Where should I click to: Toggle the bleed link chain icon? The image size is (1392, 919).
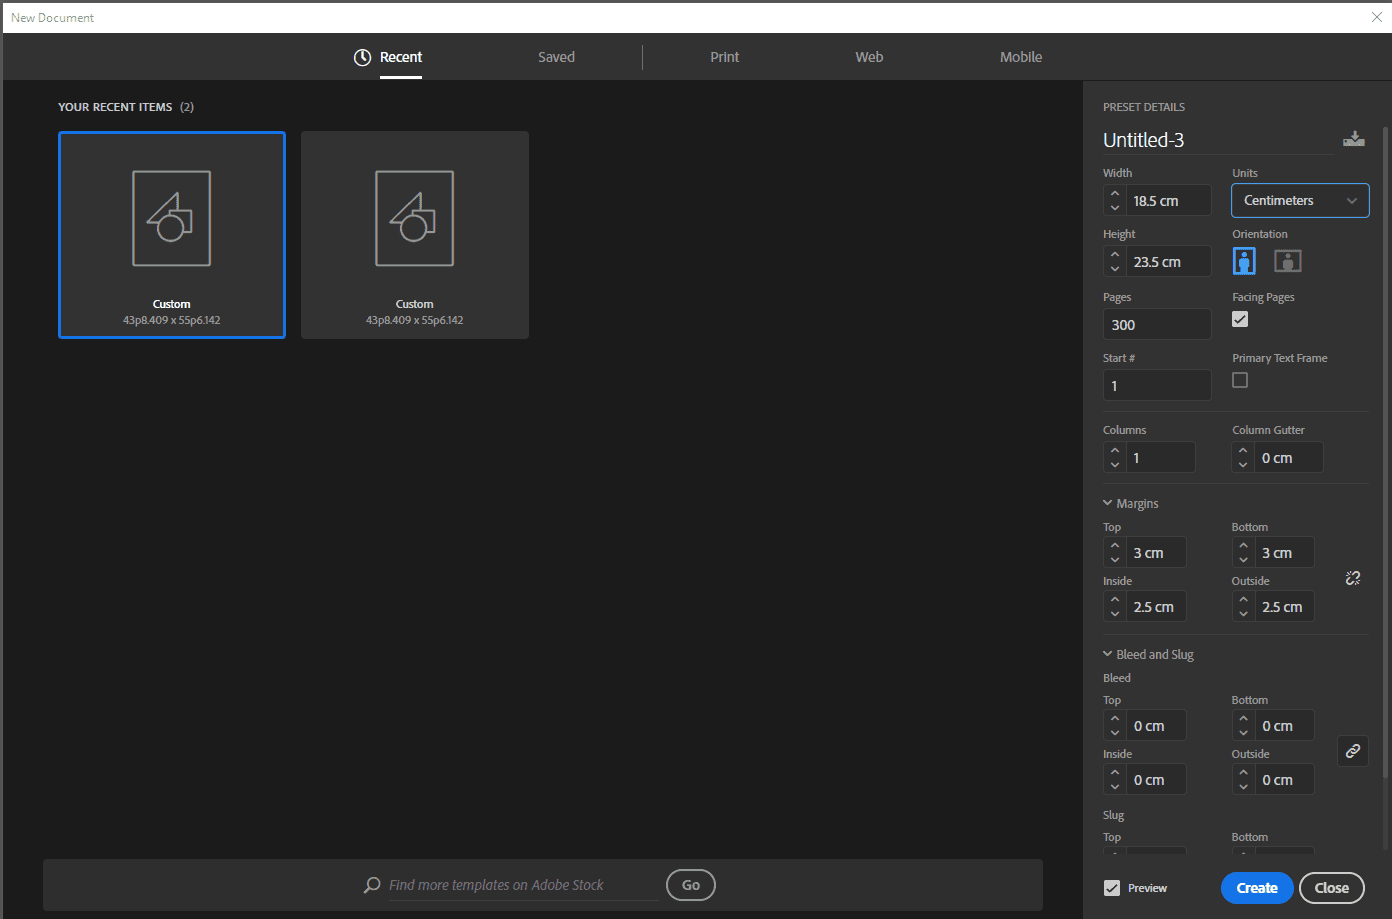[1353, 751]
